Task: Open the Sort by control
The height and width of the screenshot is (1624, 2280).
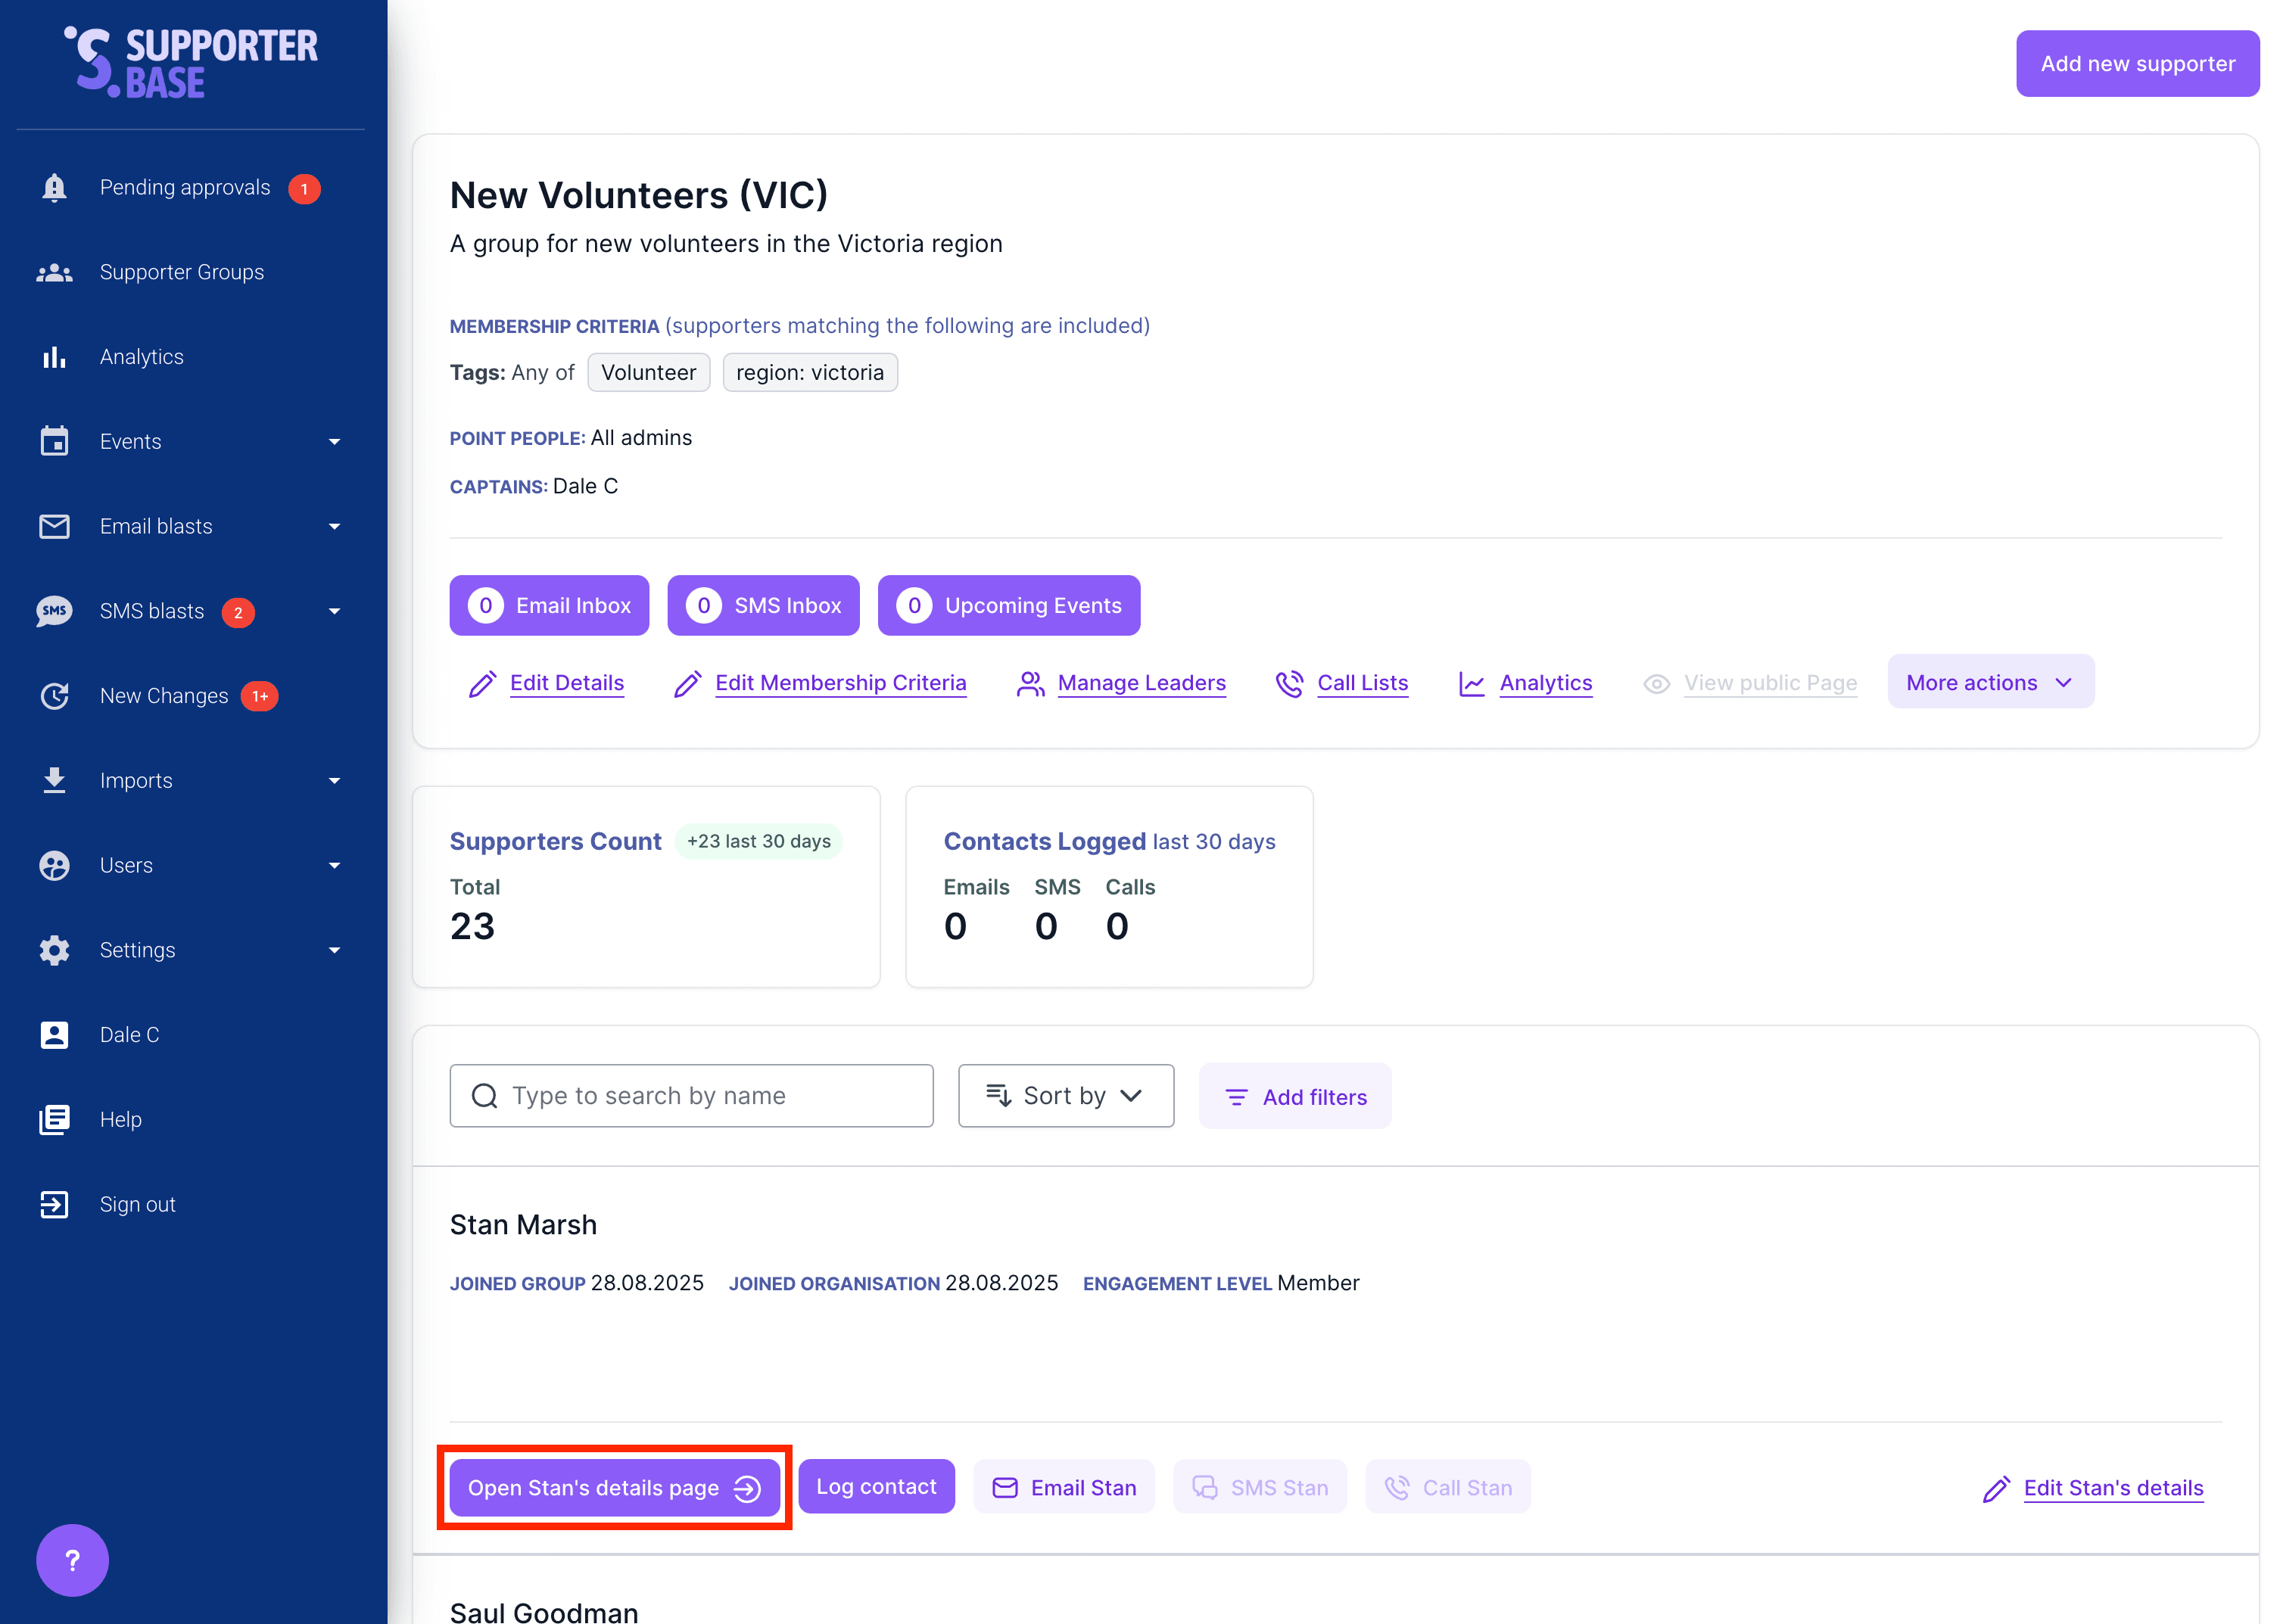Action: (x=1065, y=1095)
